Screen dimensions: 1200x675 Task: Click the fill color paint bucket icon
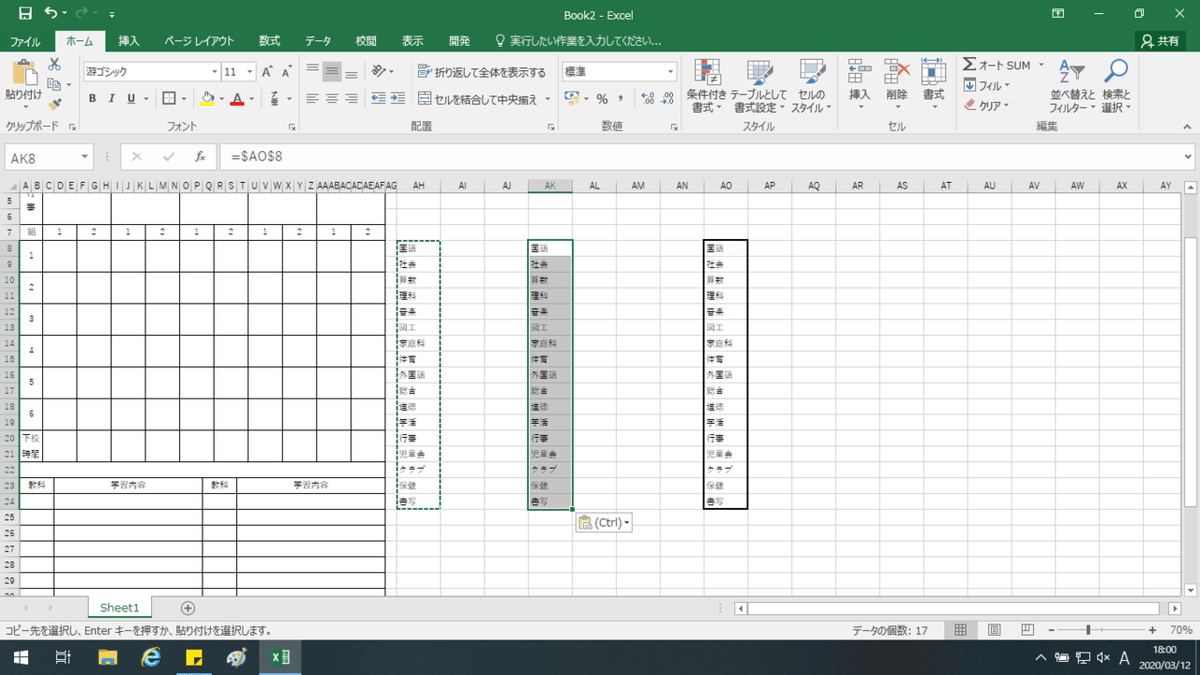click(207, 98)
